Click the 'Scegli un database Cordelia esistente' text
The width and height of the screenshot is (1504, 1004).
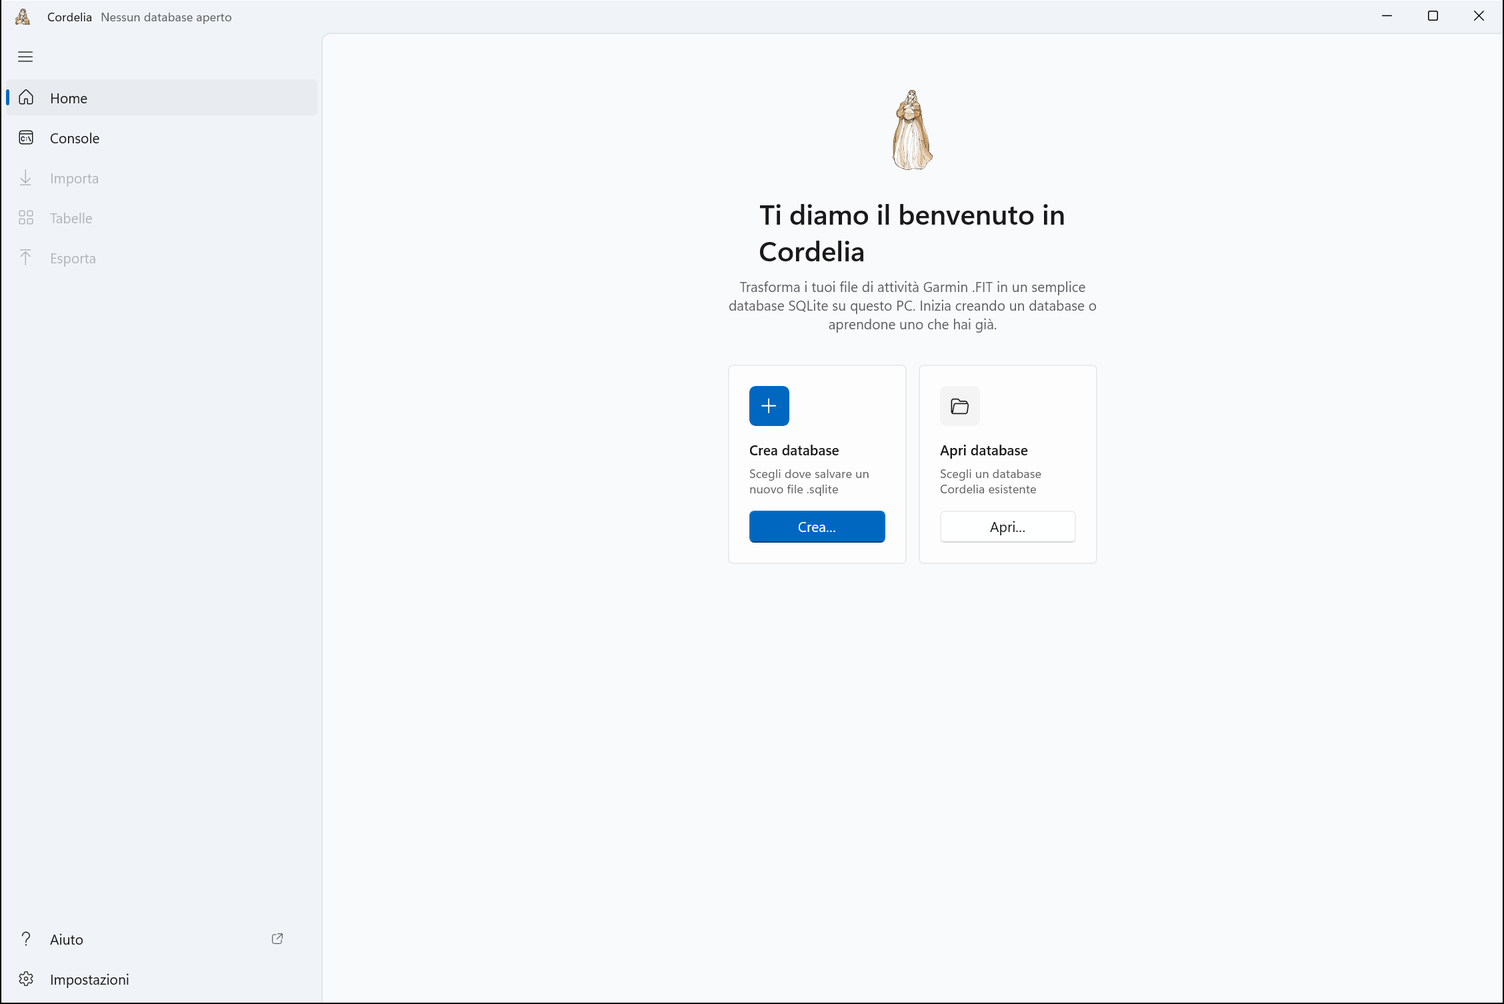[x=991, y=481]
